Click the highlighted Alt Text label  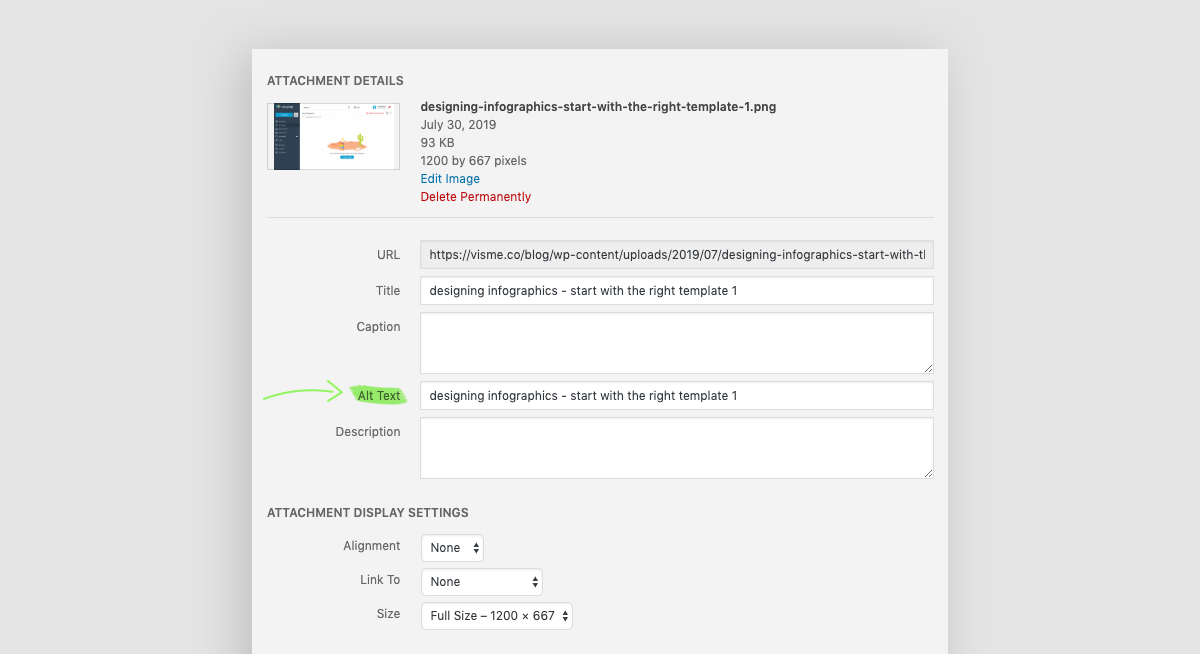[x=379, y=396]
